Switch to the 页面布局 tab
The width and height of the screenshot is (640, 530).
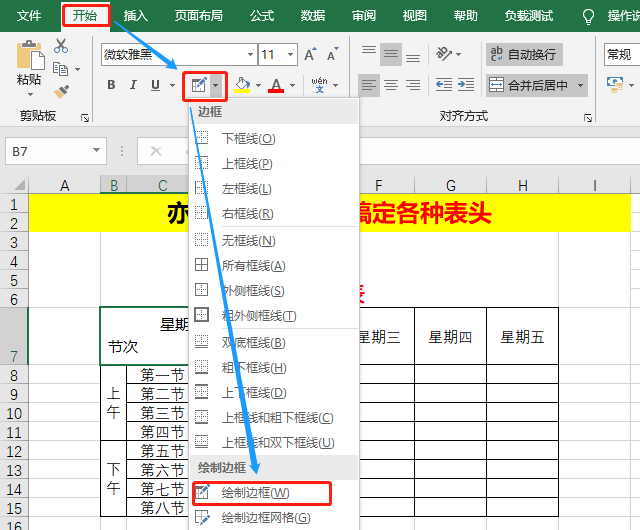199,16
